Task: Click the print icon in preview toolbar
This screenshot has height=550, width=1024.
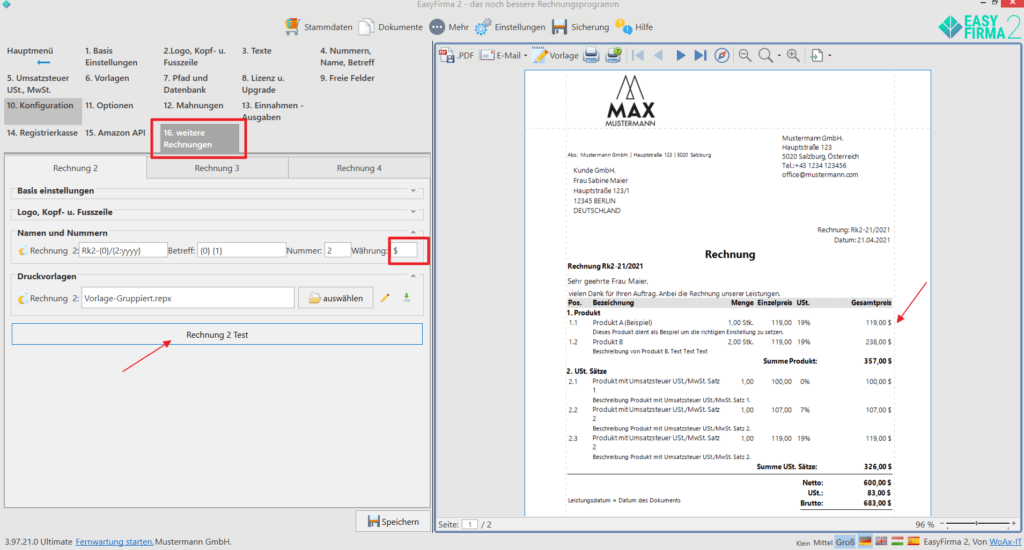Action: 592,56
